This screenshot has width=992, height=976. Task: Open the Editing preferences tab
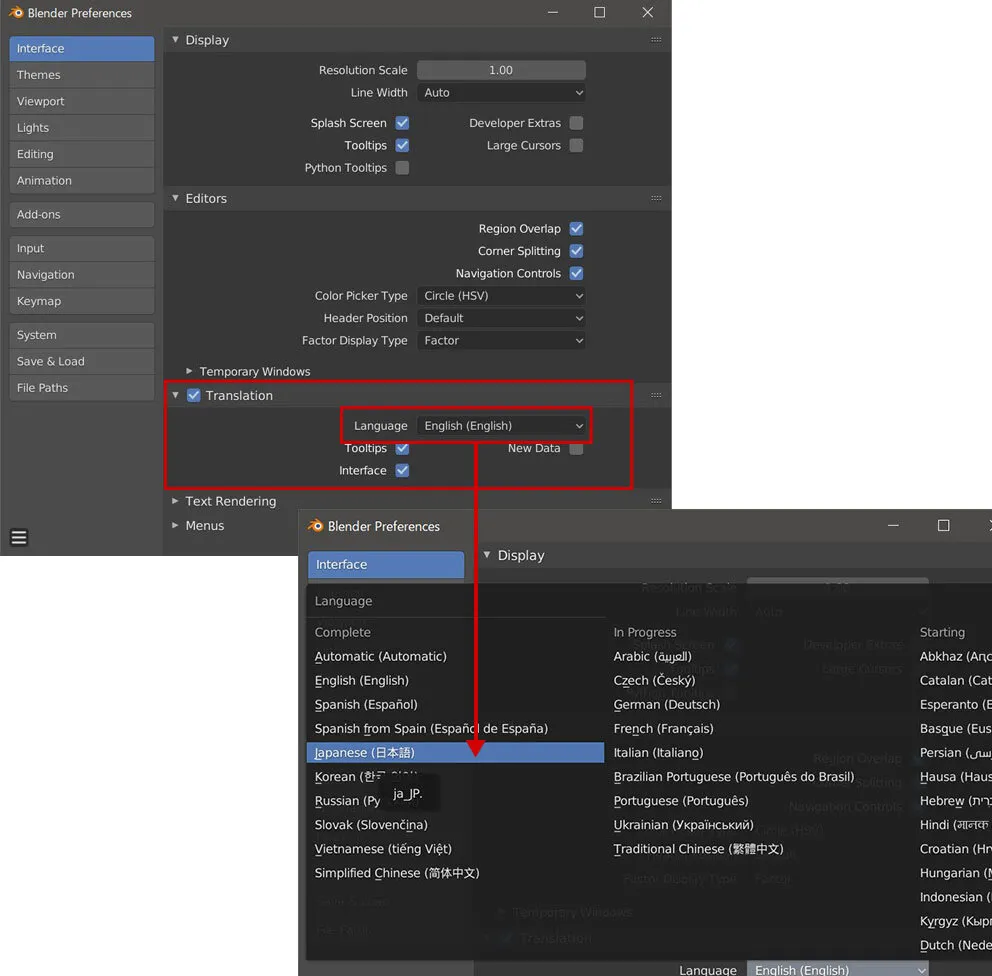click(82, 154)
